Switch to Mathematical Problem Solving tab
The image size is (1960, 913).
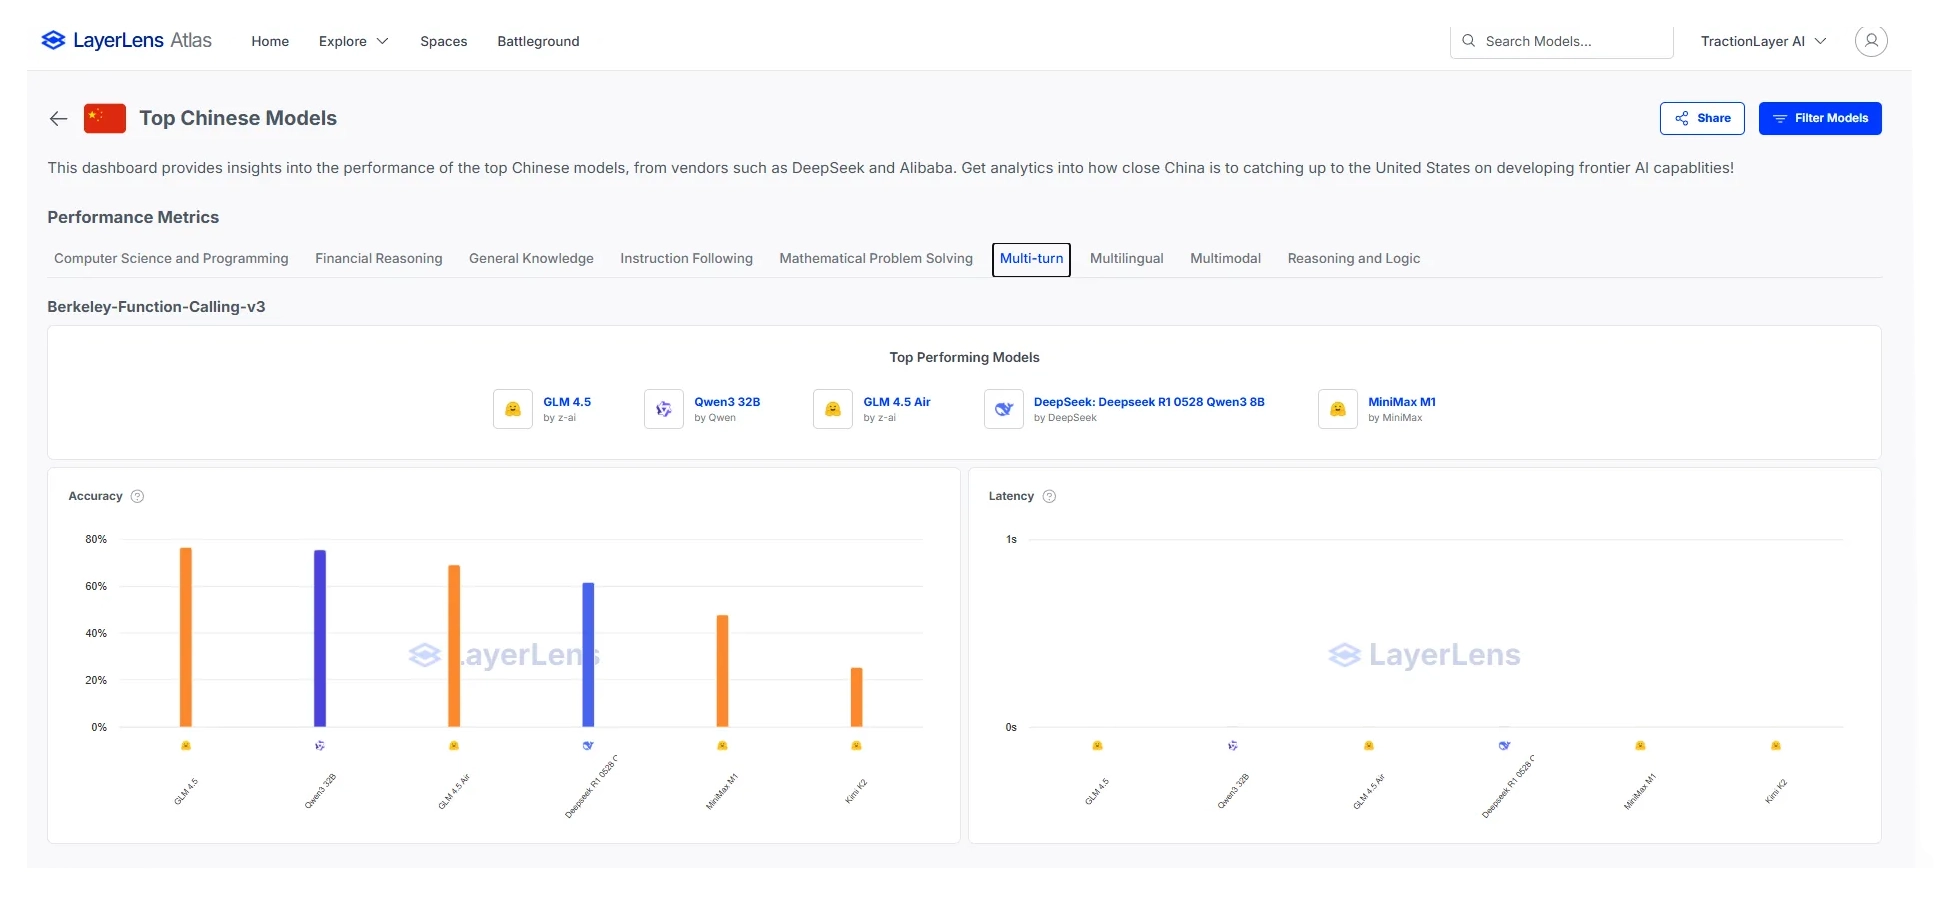tap(876, 258)
